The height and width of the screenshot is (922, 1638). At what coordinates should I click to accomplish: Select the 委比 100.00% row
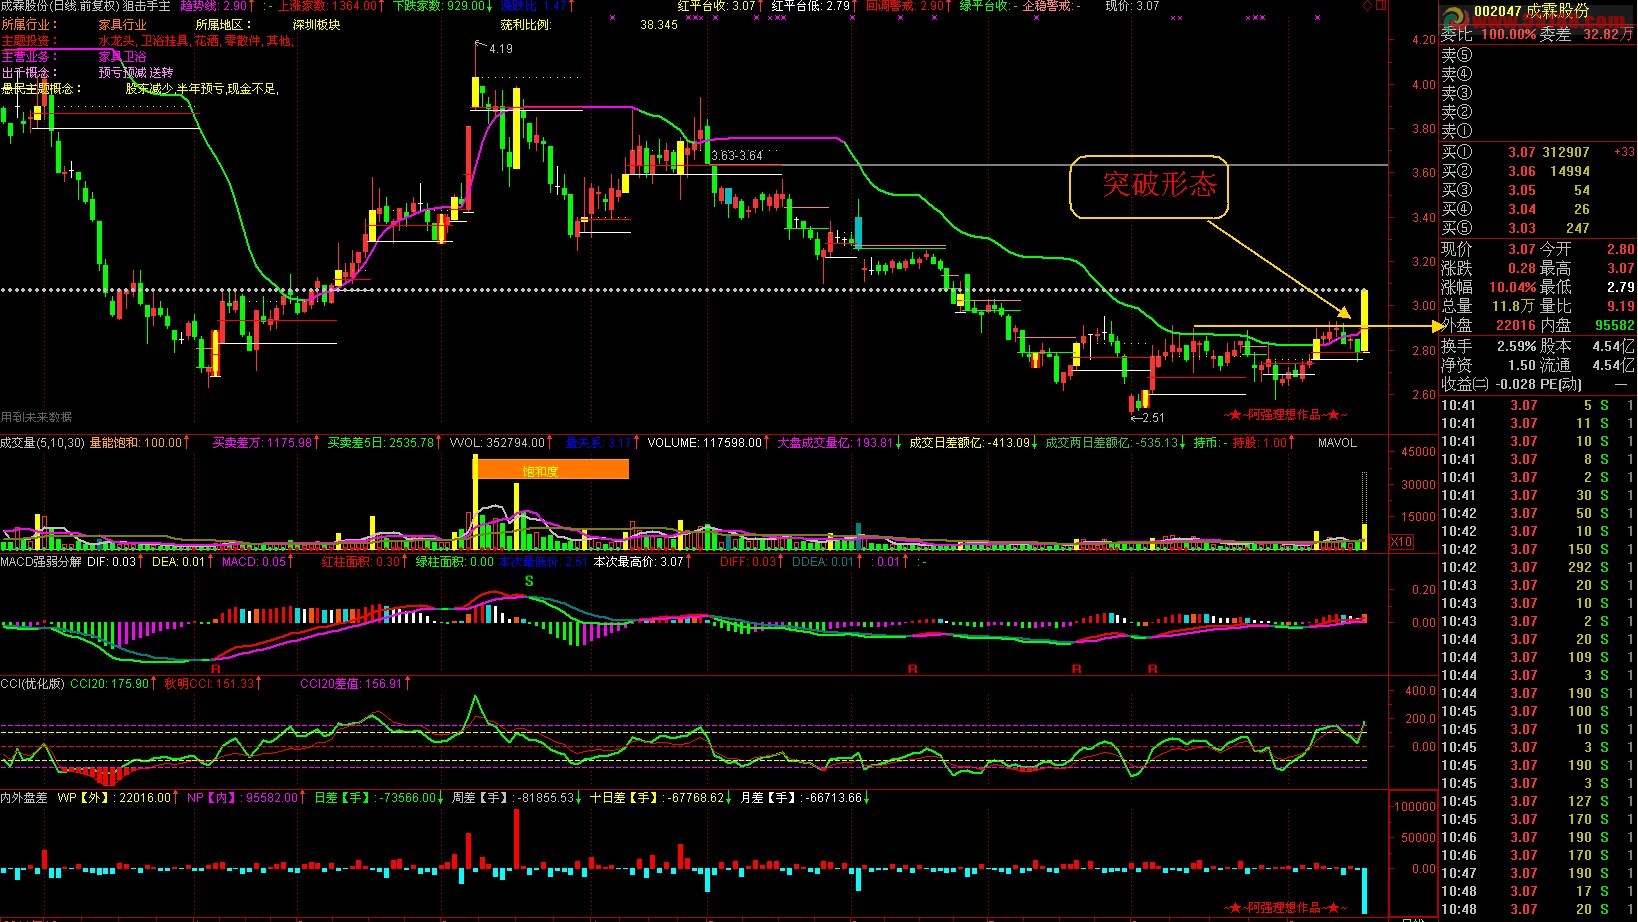point(1538,34)
